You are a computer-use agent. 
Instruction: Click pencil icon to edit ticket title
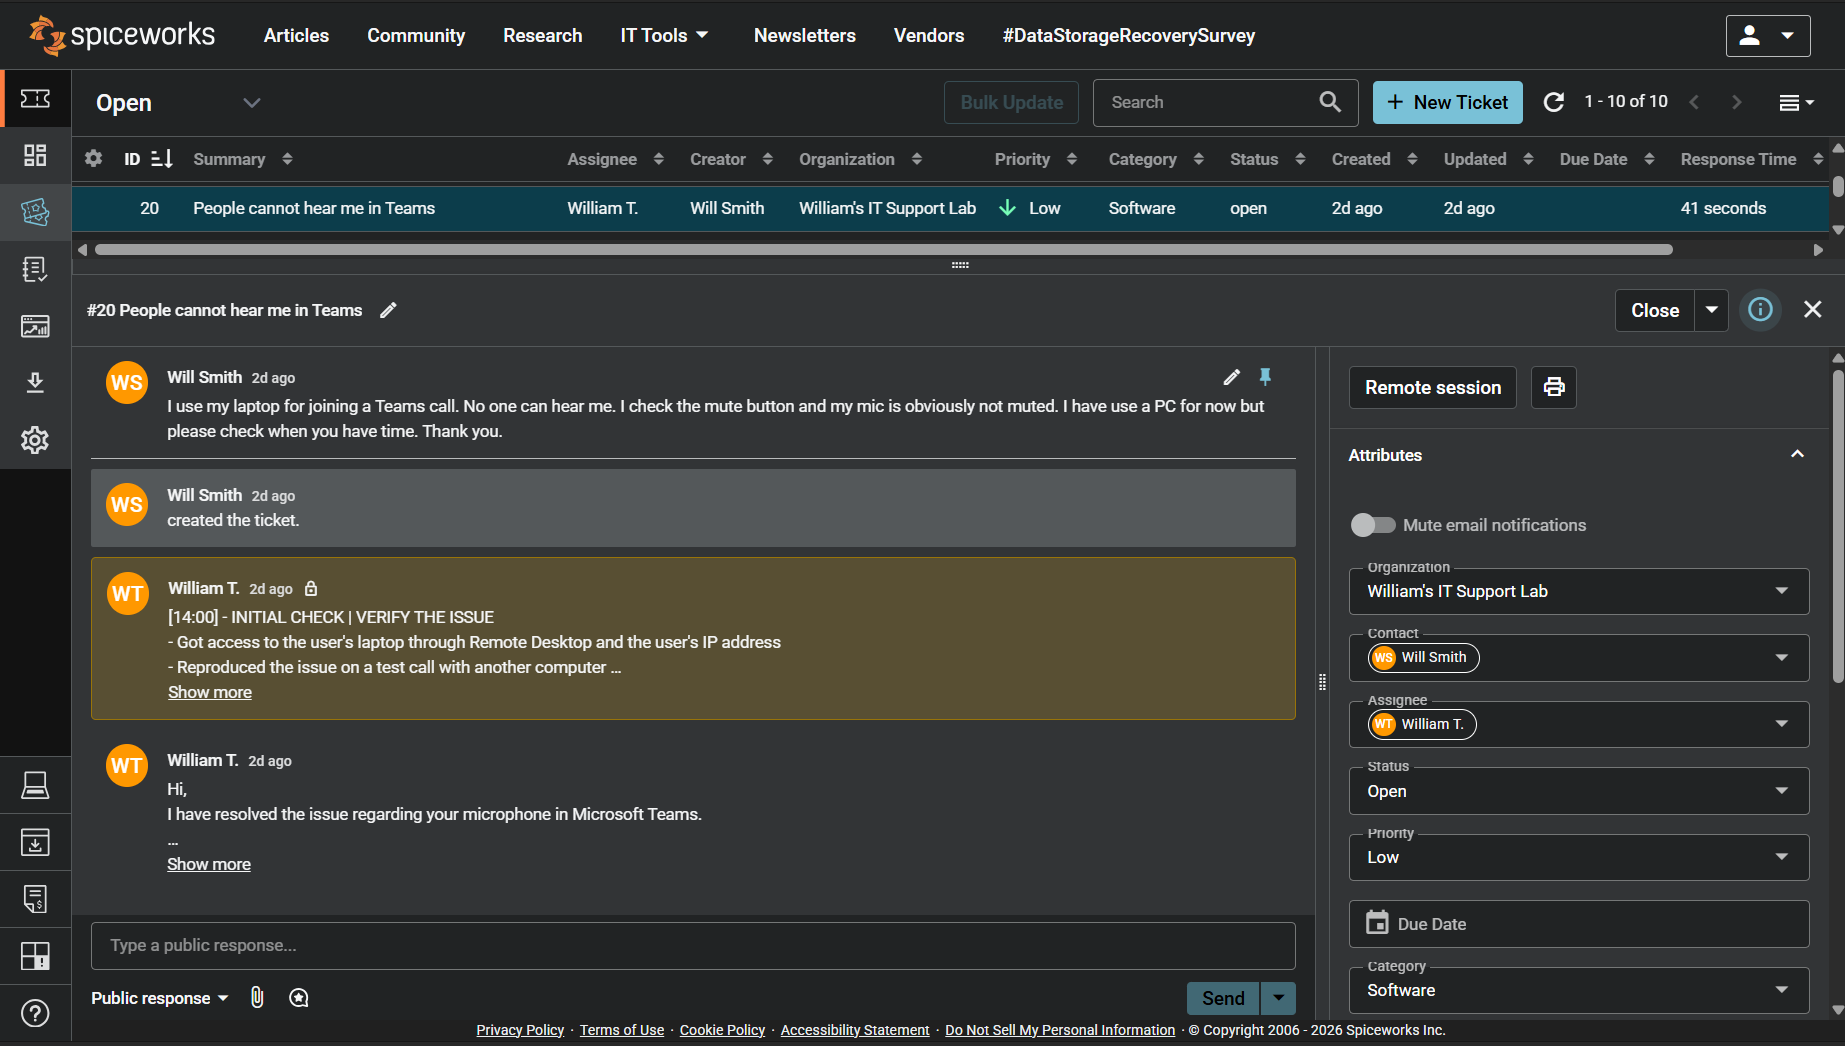click(x=388, y=310)
